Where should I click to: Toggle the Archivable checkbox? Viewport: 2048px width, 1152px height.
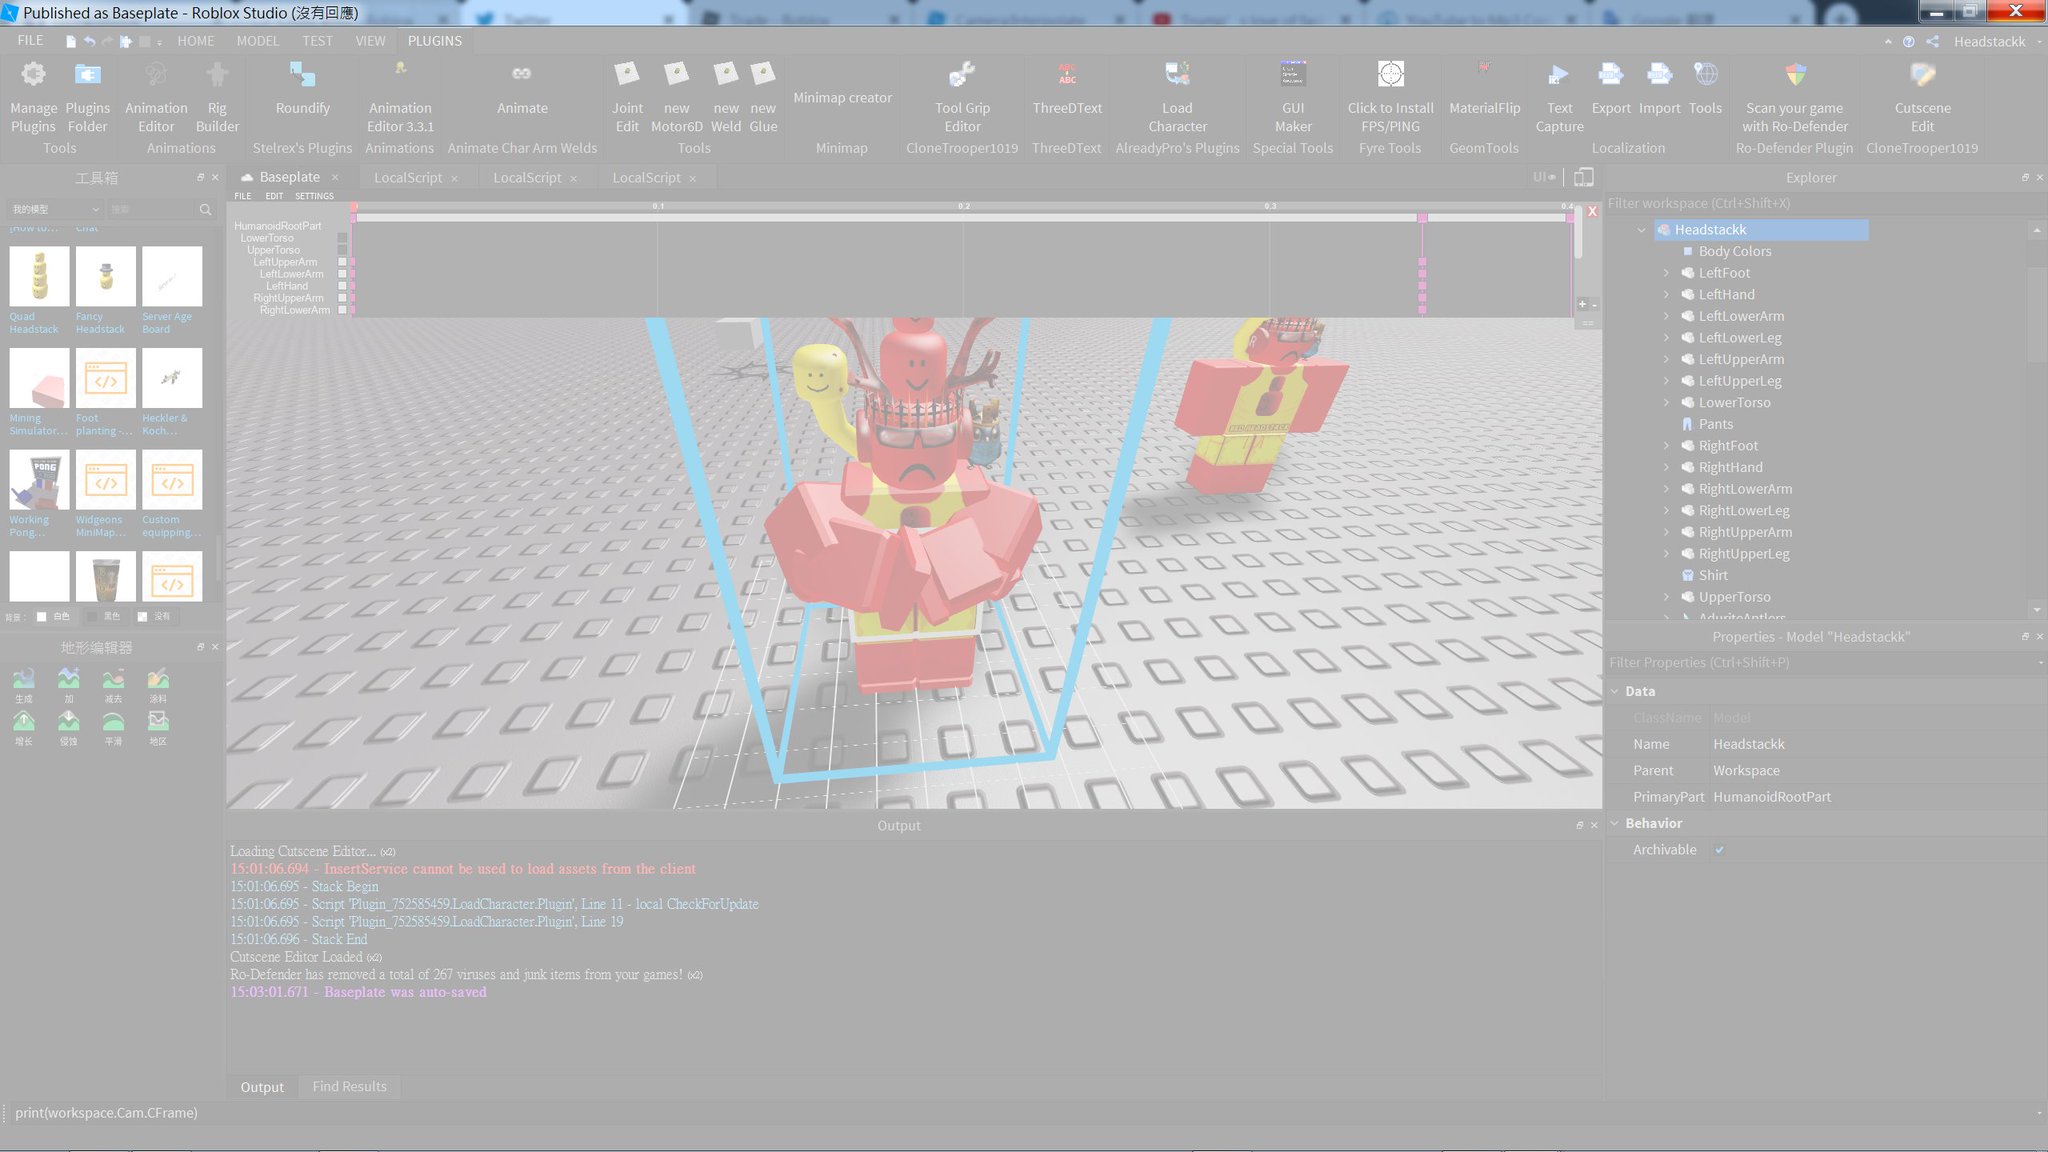click(x=1719, y=850)
